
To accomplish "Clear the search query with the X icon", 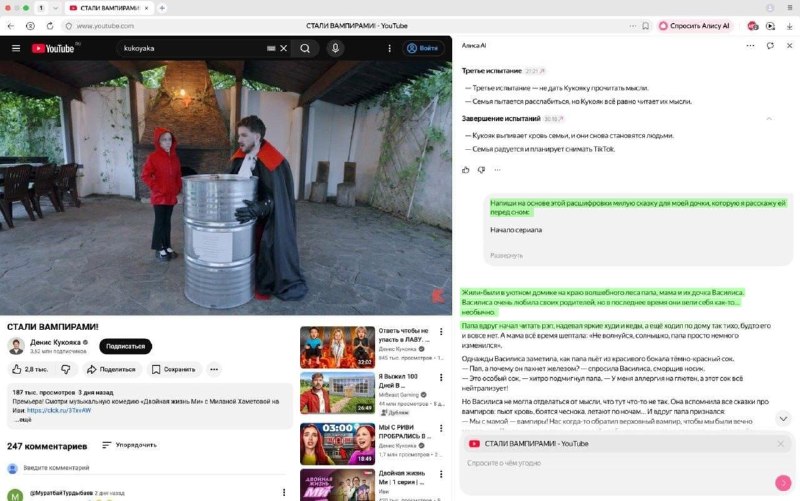I will click(284, 48).
